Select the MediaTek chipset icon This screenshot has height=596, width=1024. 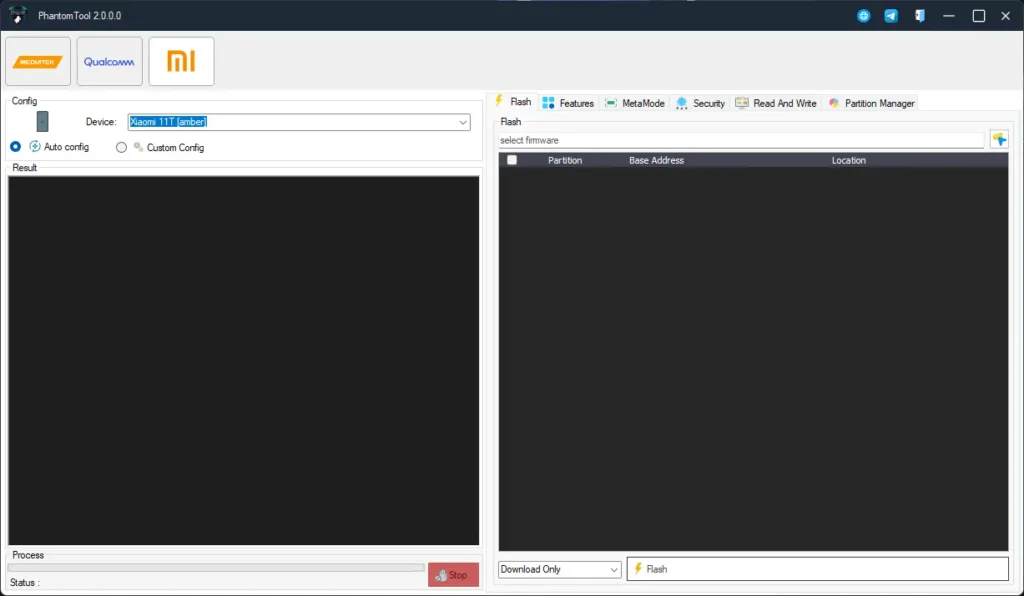[x=38, y=62]
